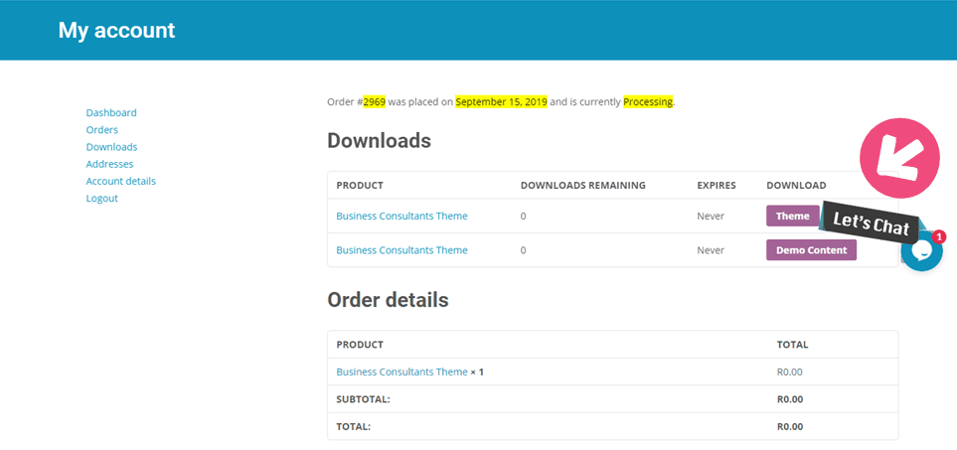Click the highlighted date September 15, 2019
The image size is (957, 450).
click(x=501, y=102)
